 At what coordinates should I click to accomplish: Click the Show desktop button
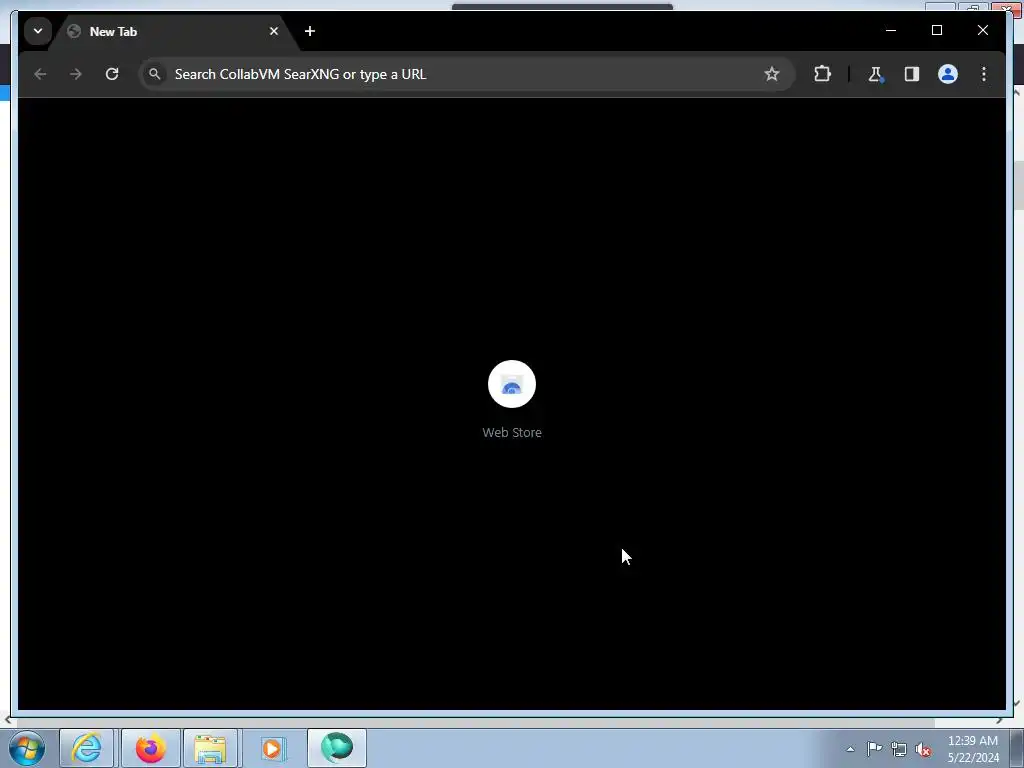click(x=1017, y=748)
